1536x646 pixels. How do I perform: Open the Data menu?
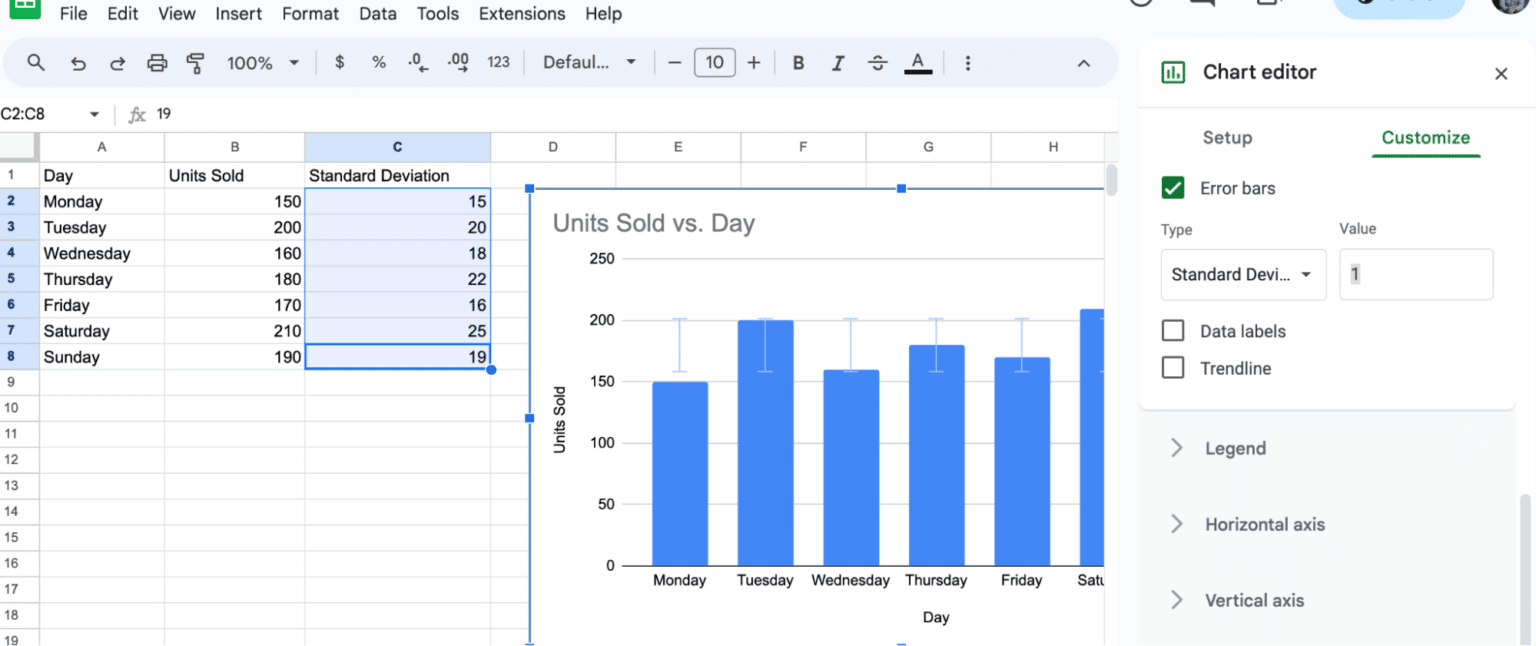pos(378,14)
